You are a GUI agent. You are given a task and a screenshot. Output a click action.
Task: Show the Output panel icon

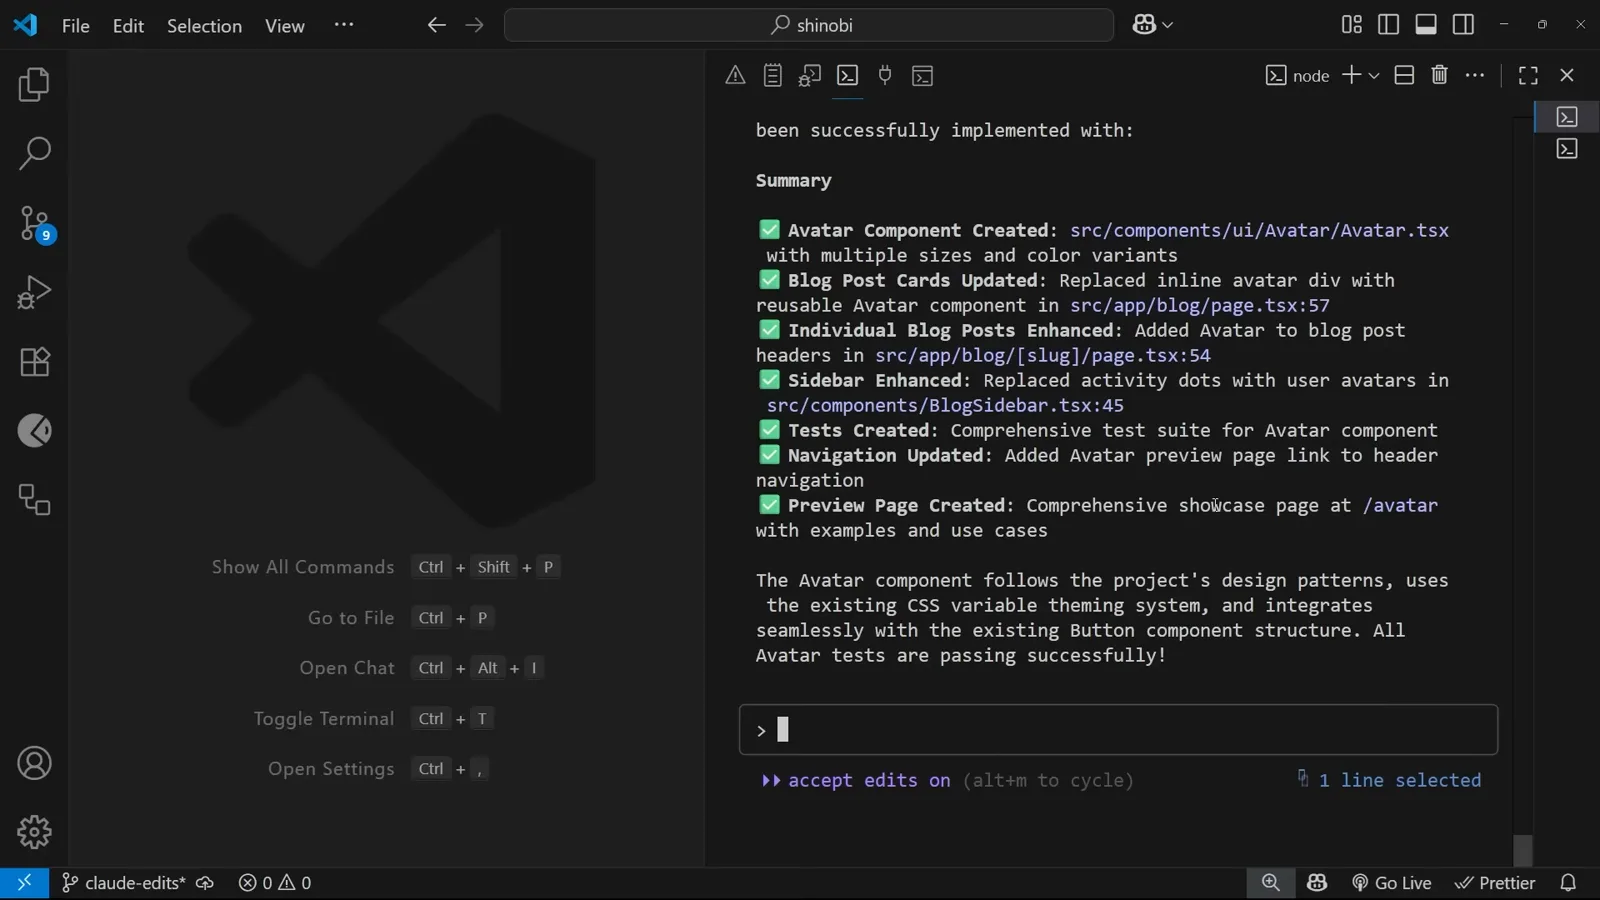[x=772, y=75]
